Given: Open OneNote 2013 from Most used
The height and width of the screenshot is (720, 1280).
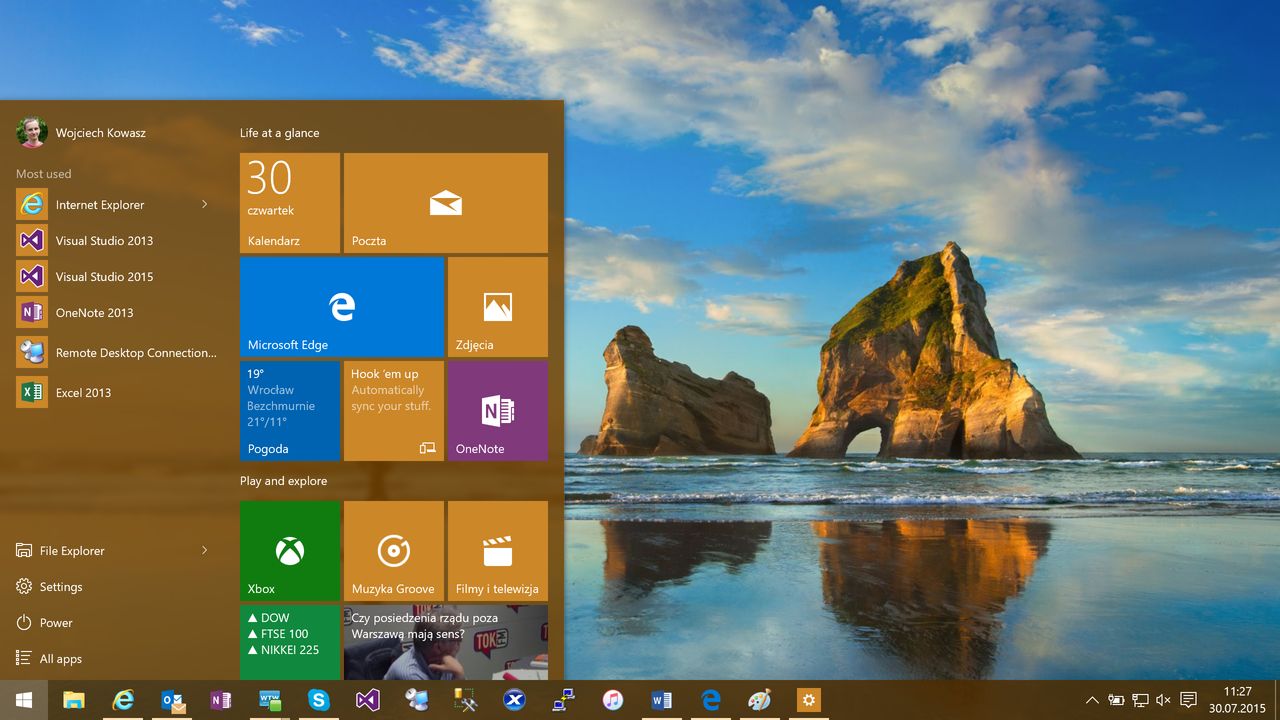Looking at the screenshot, I should pos(116,312).
